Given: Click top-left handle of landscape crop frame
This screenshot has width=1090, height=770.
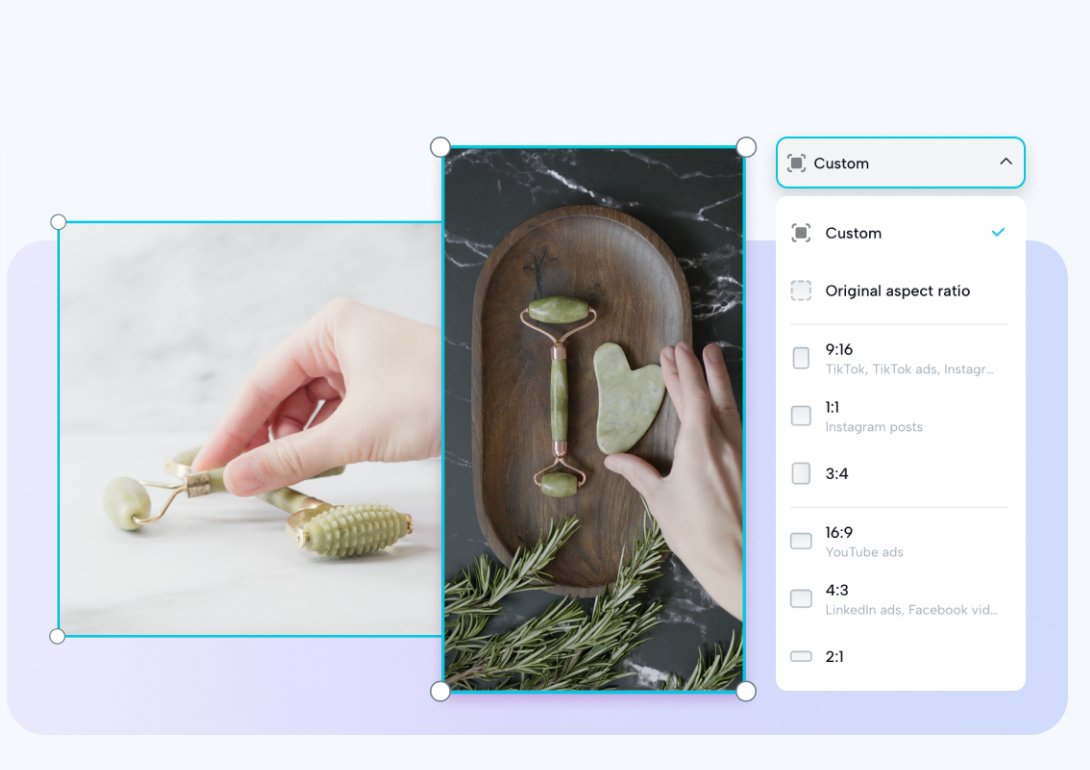Looking at the screenshot, I should point(58,222).
